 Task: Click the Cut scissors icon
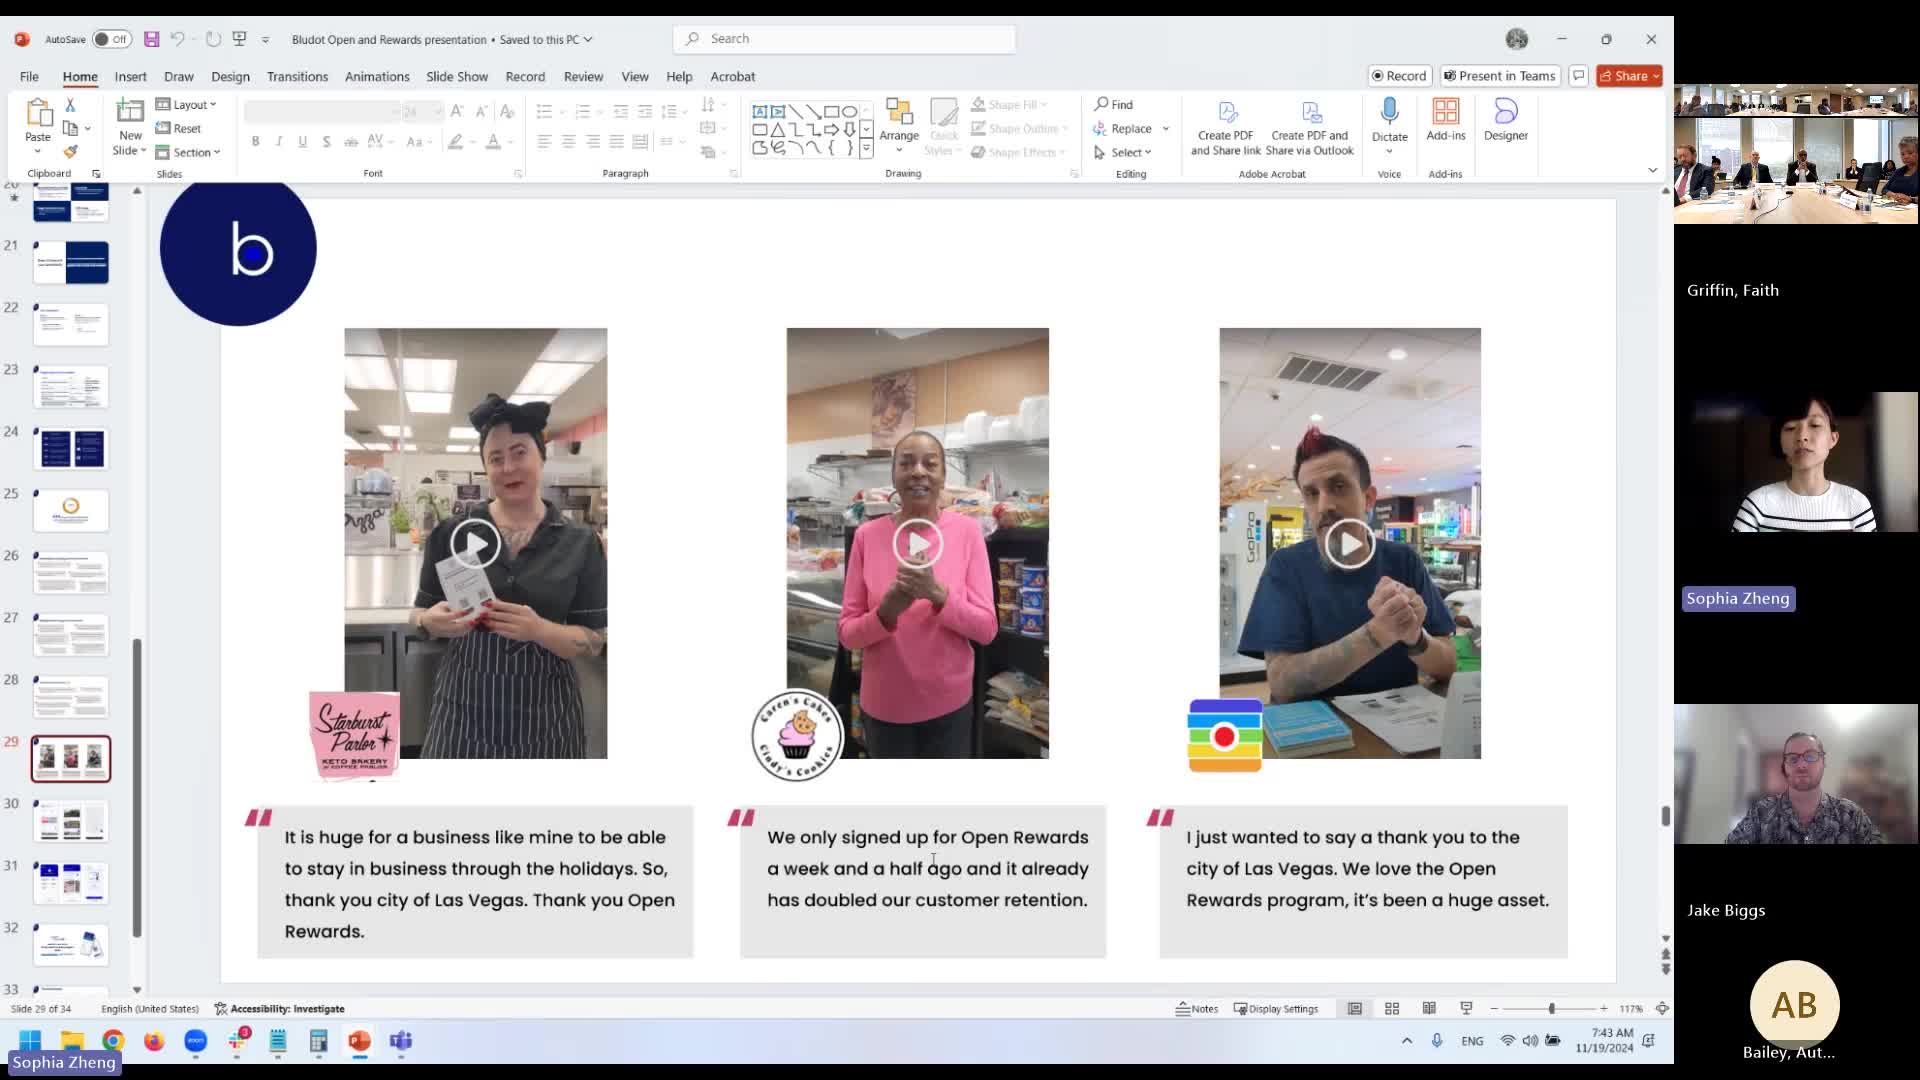click(x=70, y=105)
